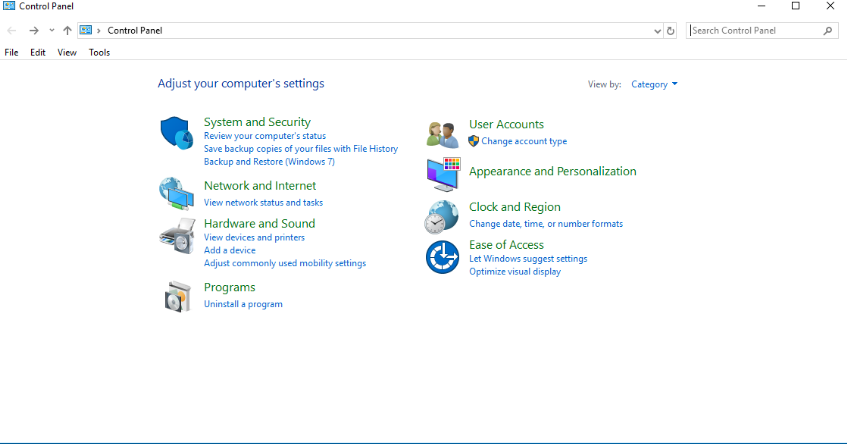
Task: Select View network status and tasks link
Action: click(263, 202)
